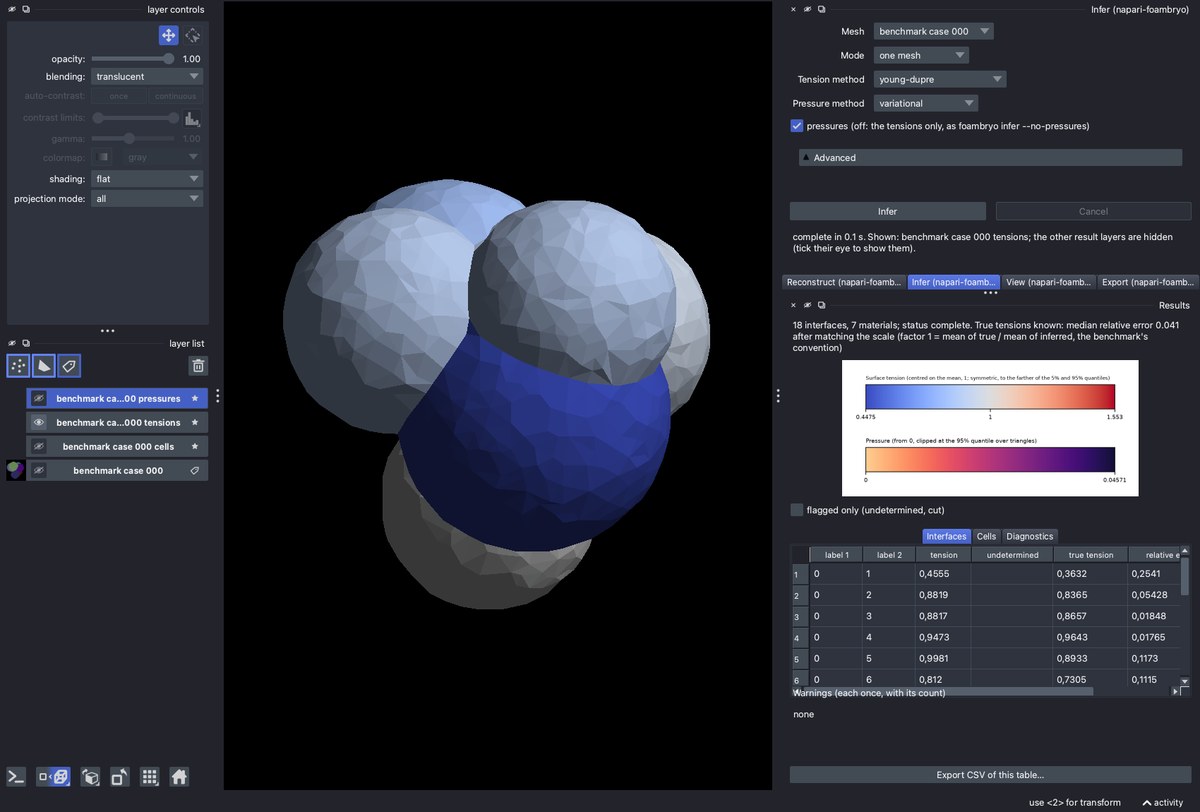Show the benchmark case 000 cells layer

[39, 446]
